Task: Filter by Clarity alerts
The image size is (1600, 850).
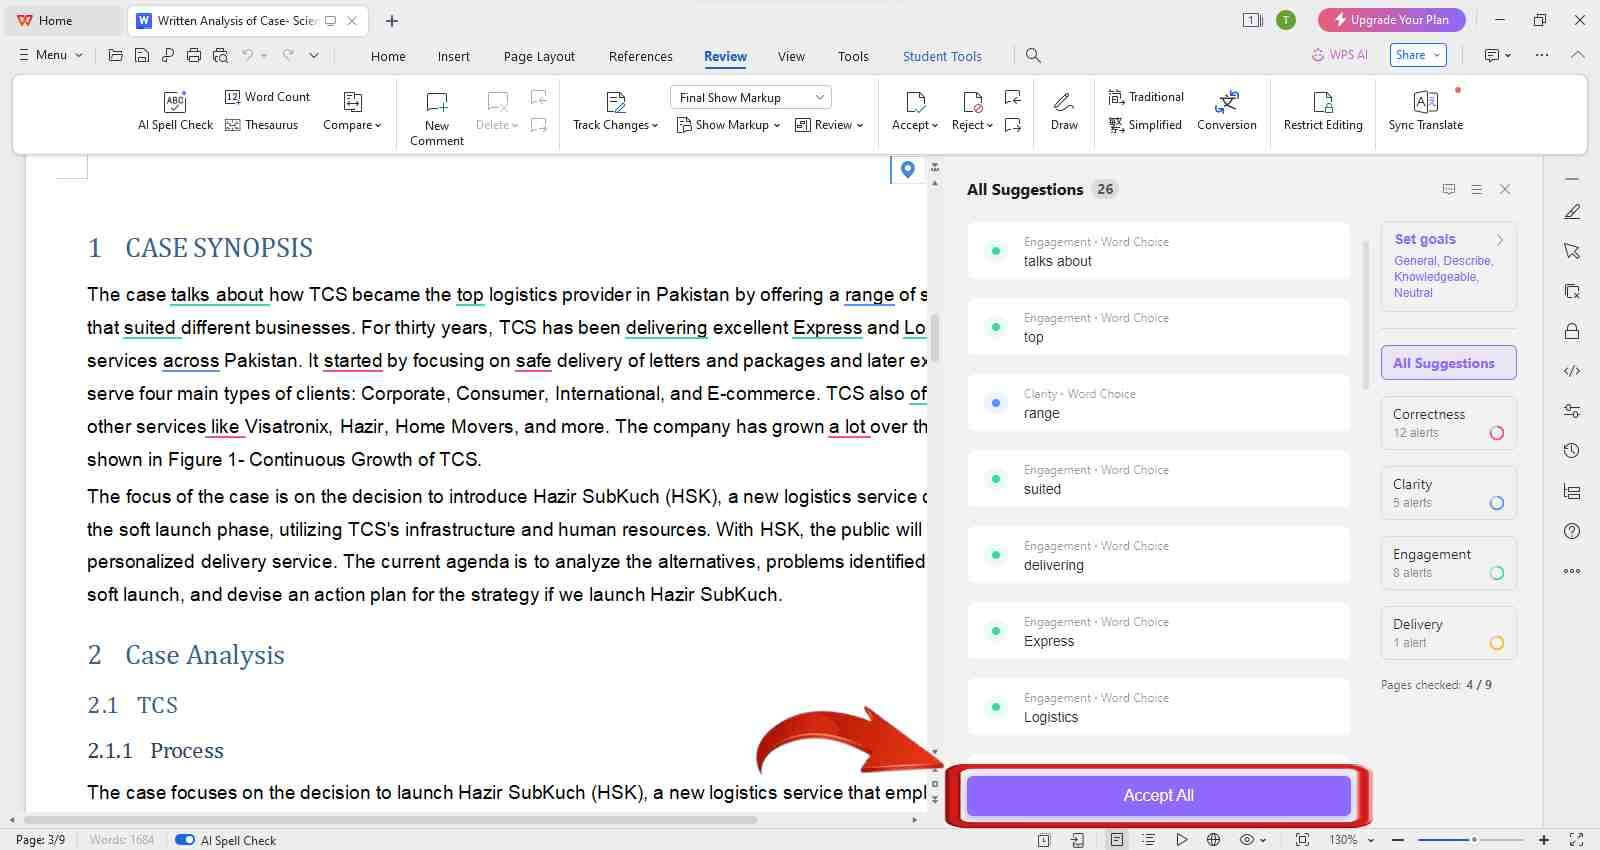Action: 1448,493
